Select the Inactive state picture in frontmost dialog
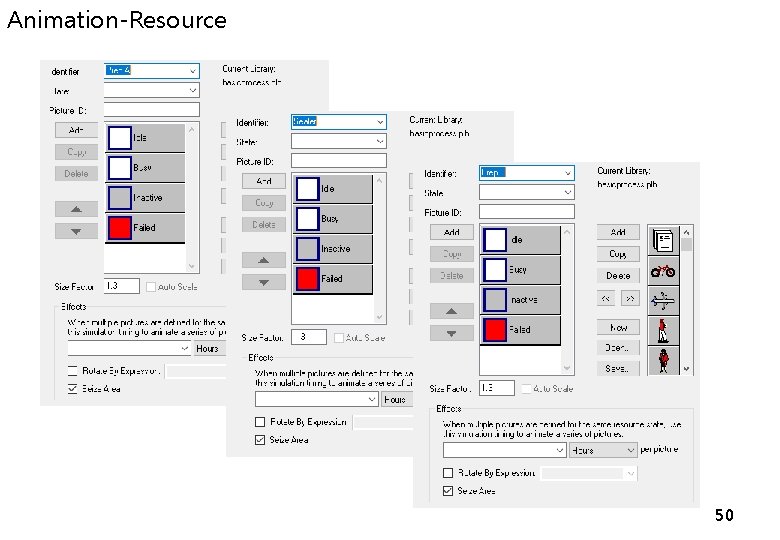 pos(520,300)
